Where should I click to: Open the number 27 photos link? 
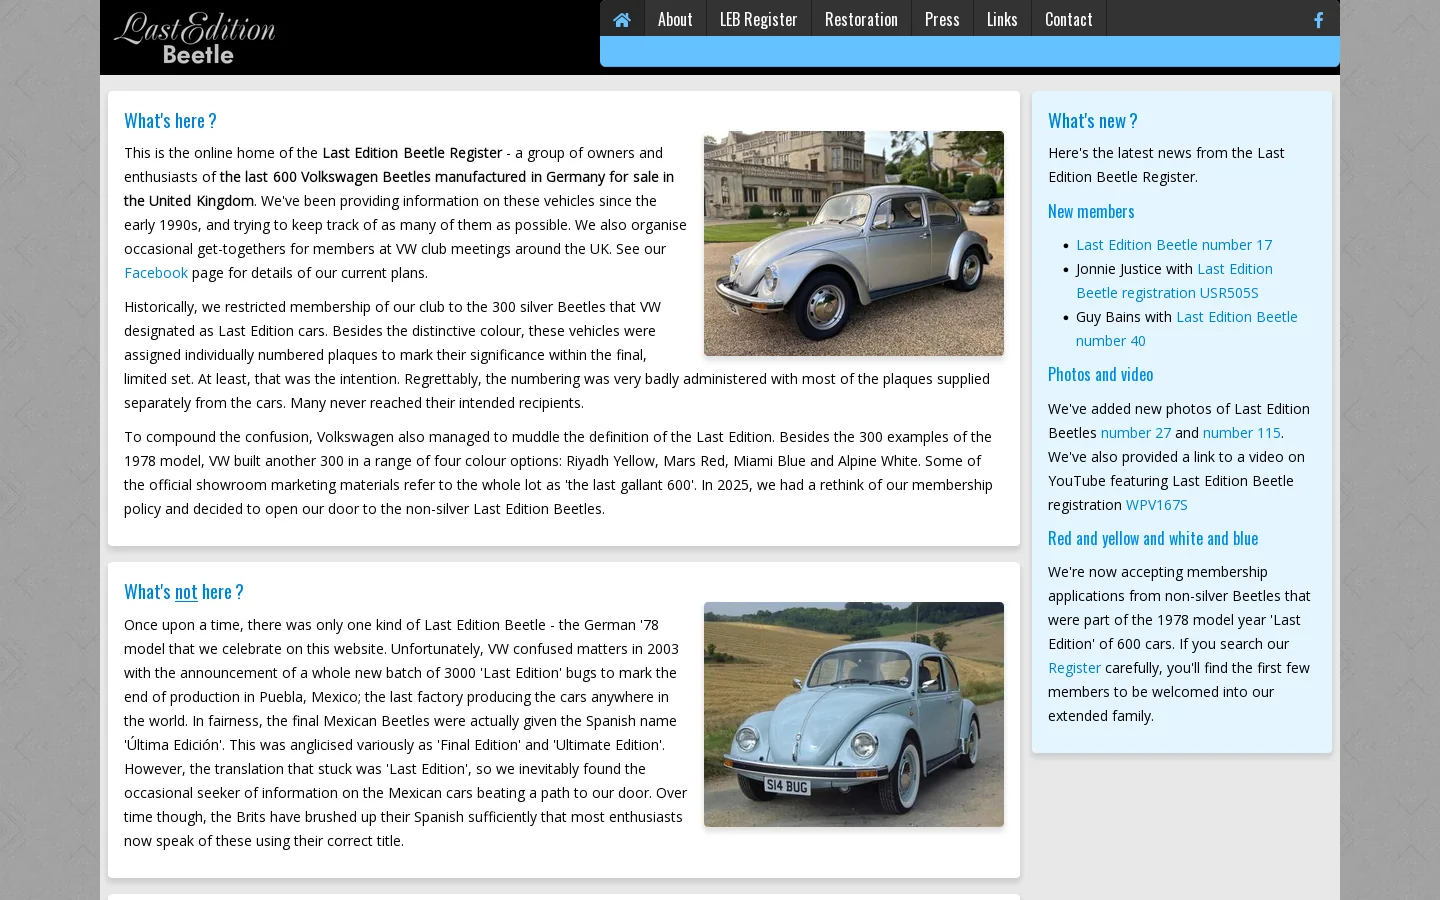pyautogui.click(x=1135, y=433)
